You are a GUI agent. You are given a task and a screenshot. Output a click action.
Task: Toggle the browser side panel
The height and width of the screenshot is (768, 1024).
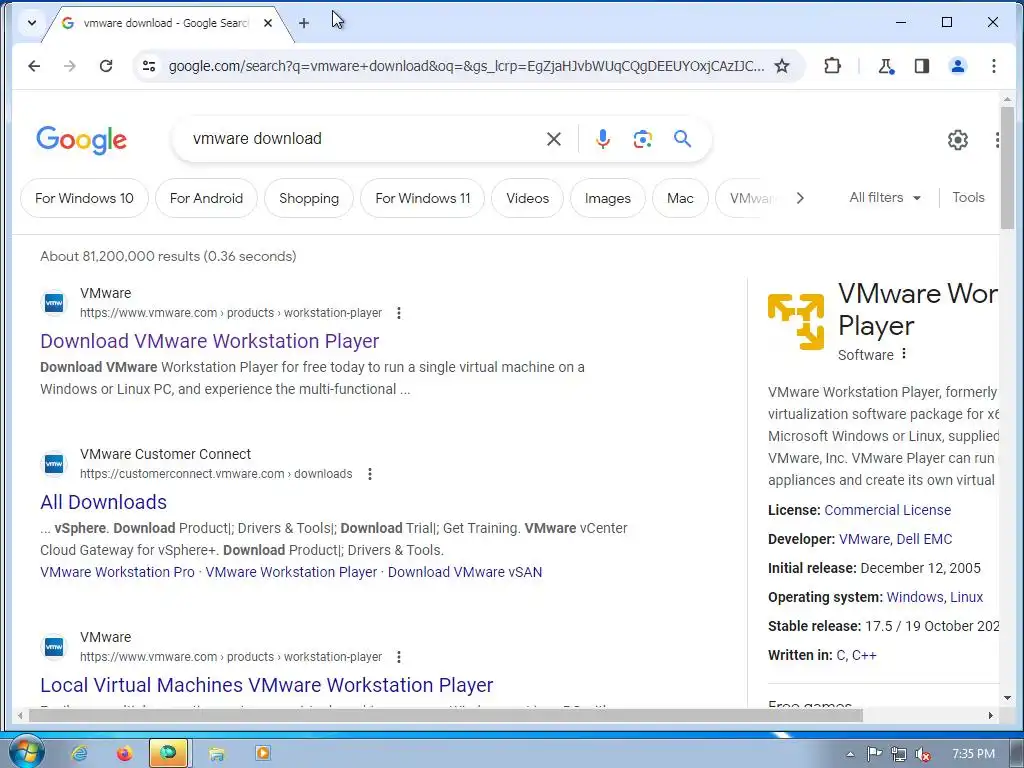921,66
